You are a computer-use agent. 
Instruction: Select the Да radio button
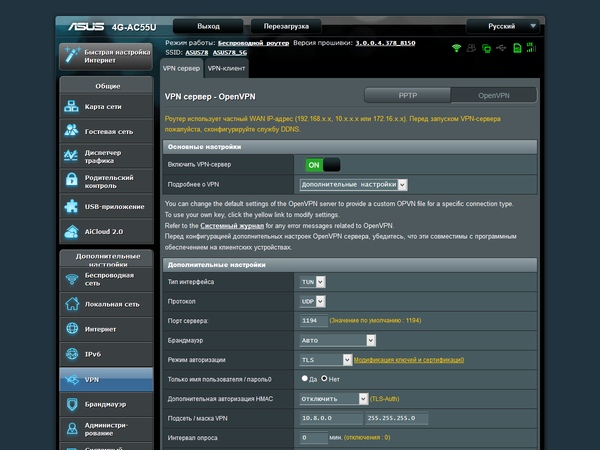(305, 378)
